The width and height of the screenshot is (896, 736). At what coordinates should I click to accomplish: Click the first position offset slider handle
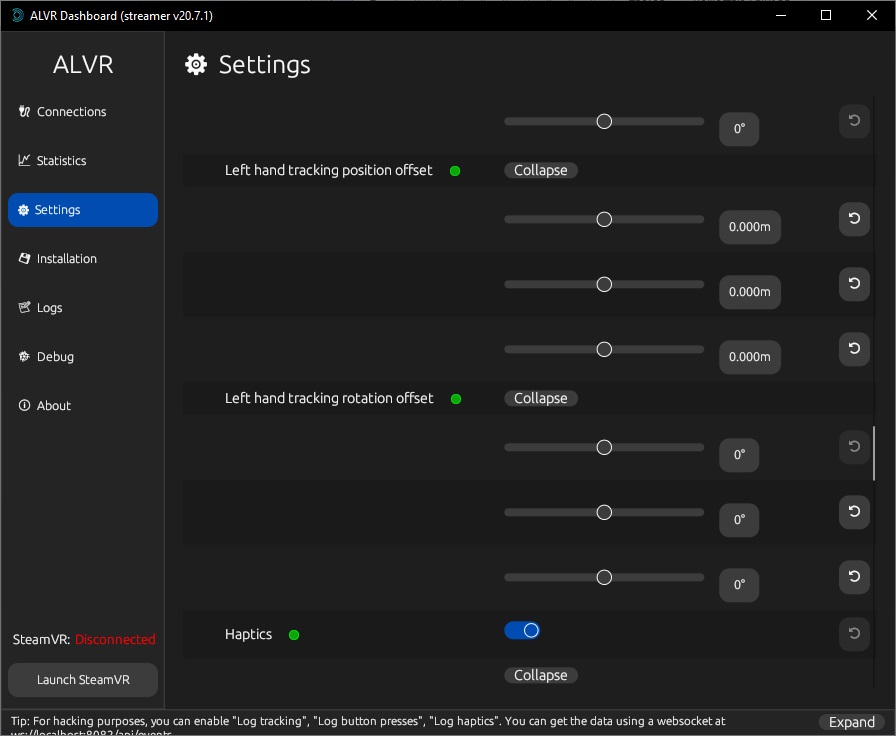click(604, 220)
